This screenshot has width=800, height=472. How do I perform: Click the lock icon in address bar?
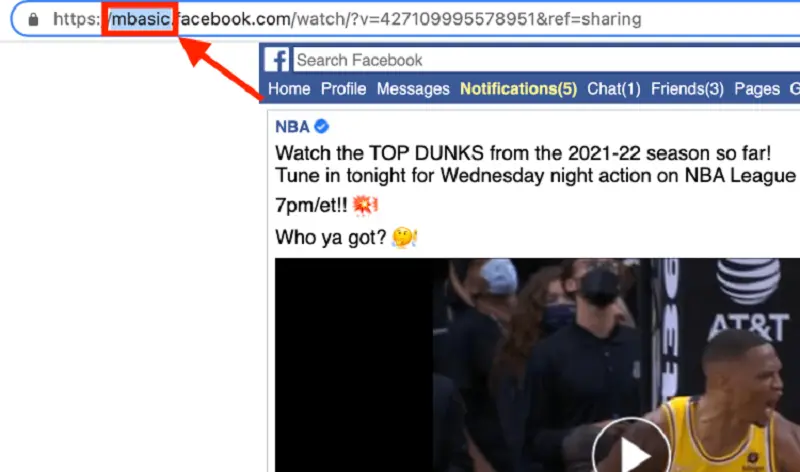click(x=33, y=19)
